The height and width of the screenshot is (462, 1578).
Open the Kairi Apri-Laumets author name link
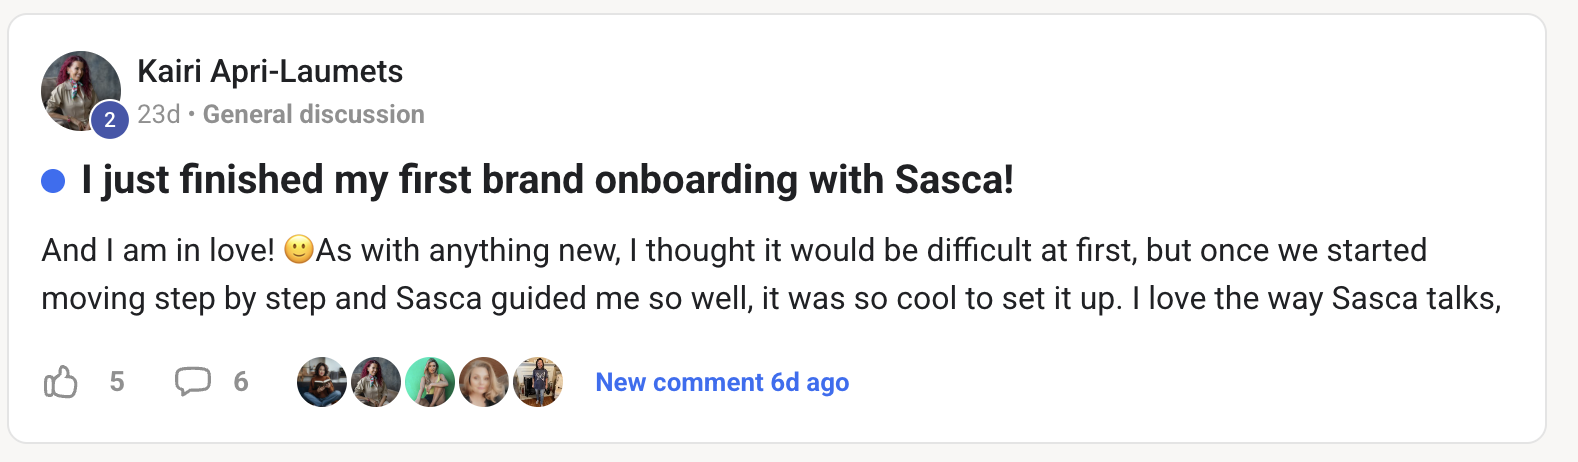click(x=270, y=71)
